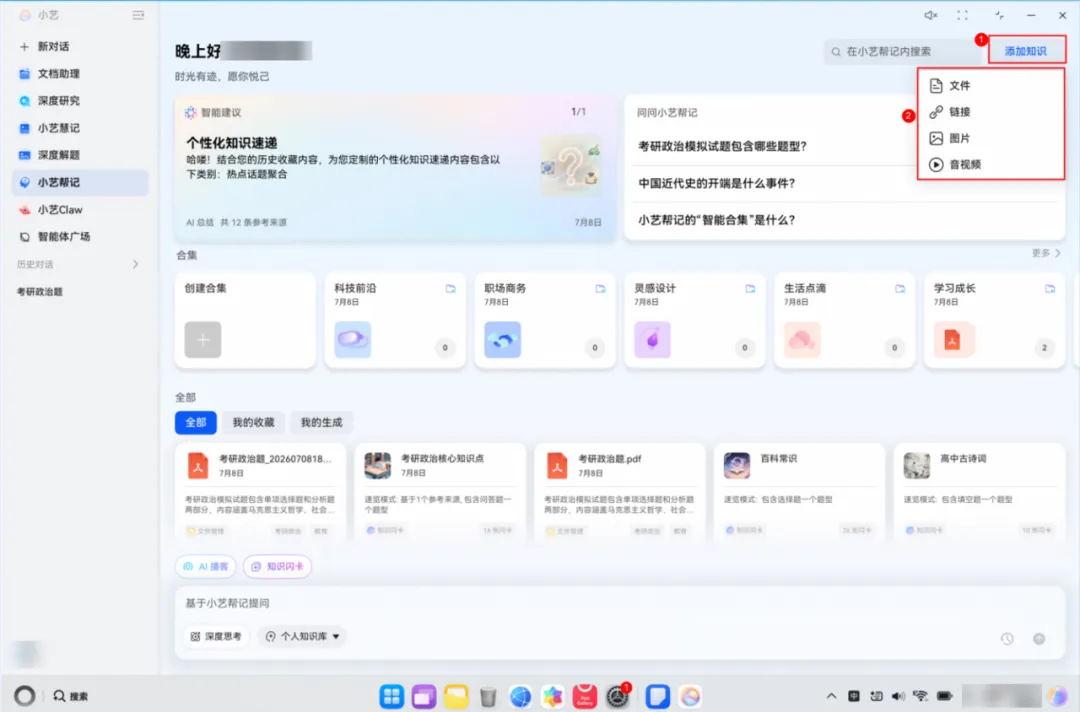
Task: Toggle 深度思考 mode
Action: tap(216, 636)
